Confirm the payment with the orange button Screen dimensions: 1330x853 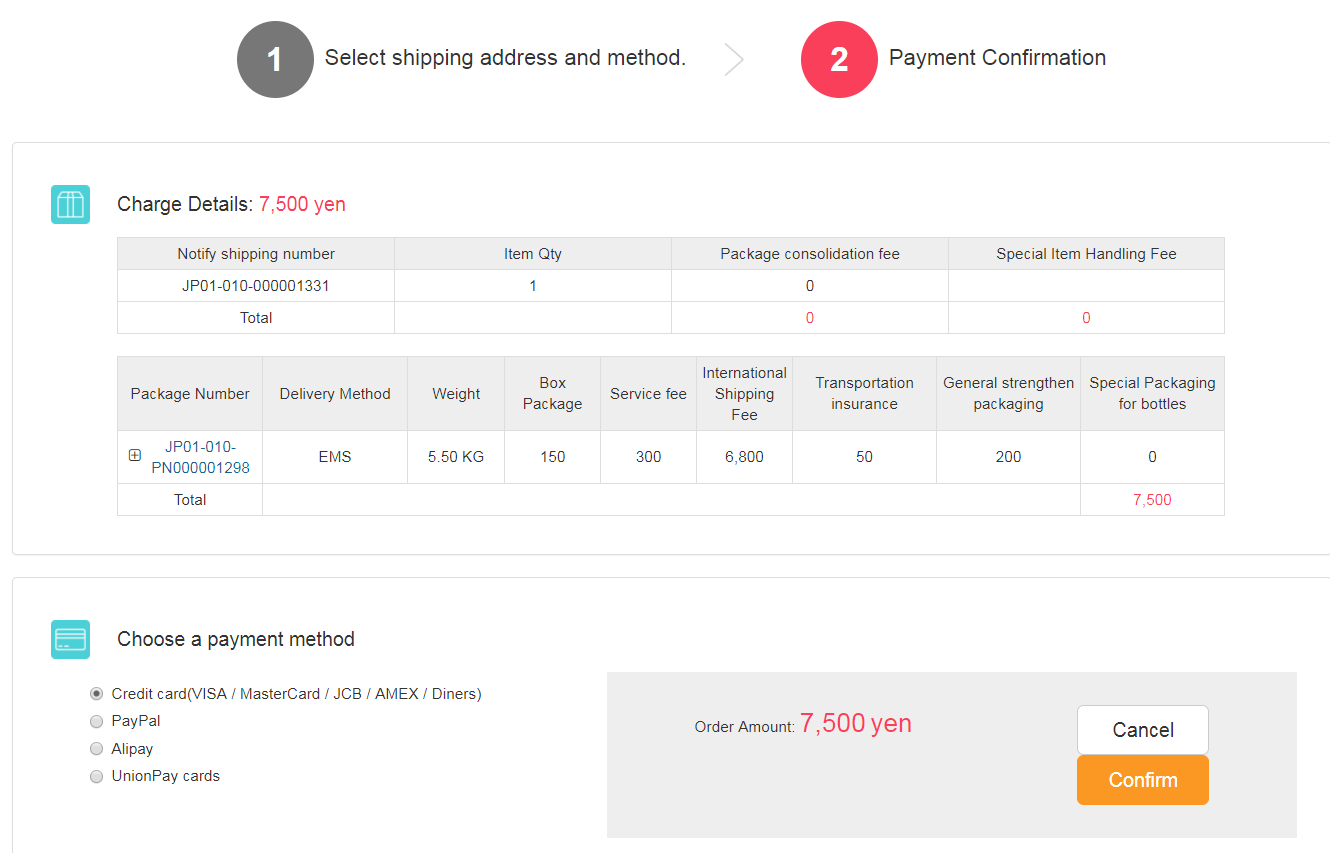coord(1143,780)
